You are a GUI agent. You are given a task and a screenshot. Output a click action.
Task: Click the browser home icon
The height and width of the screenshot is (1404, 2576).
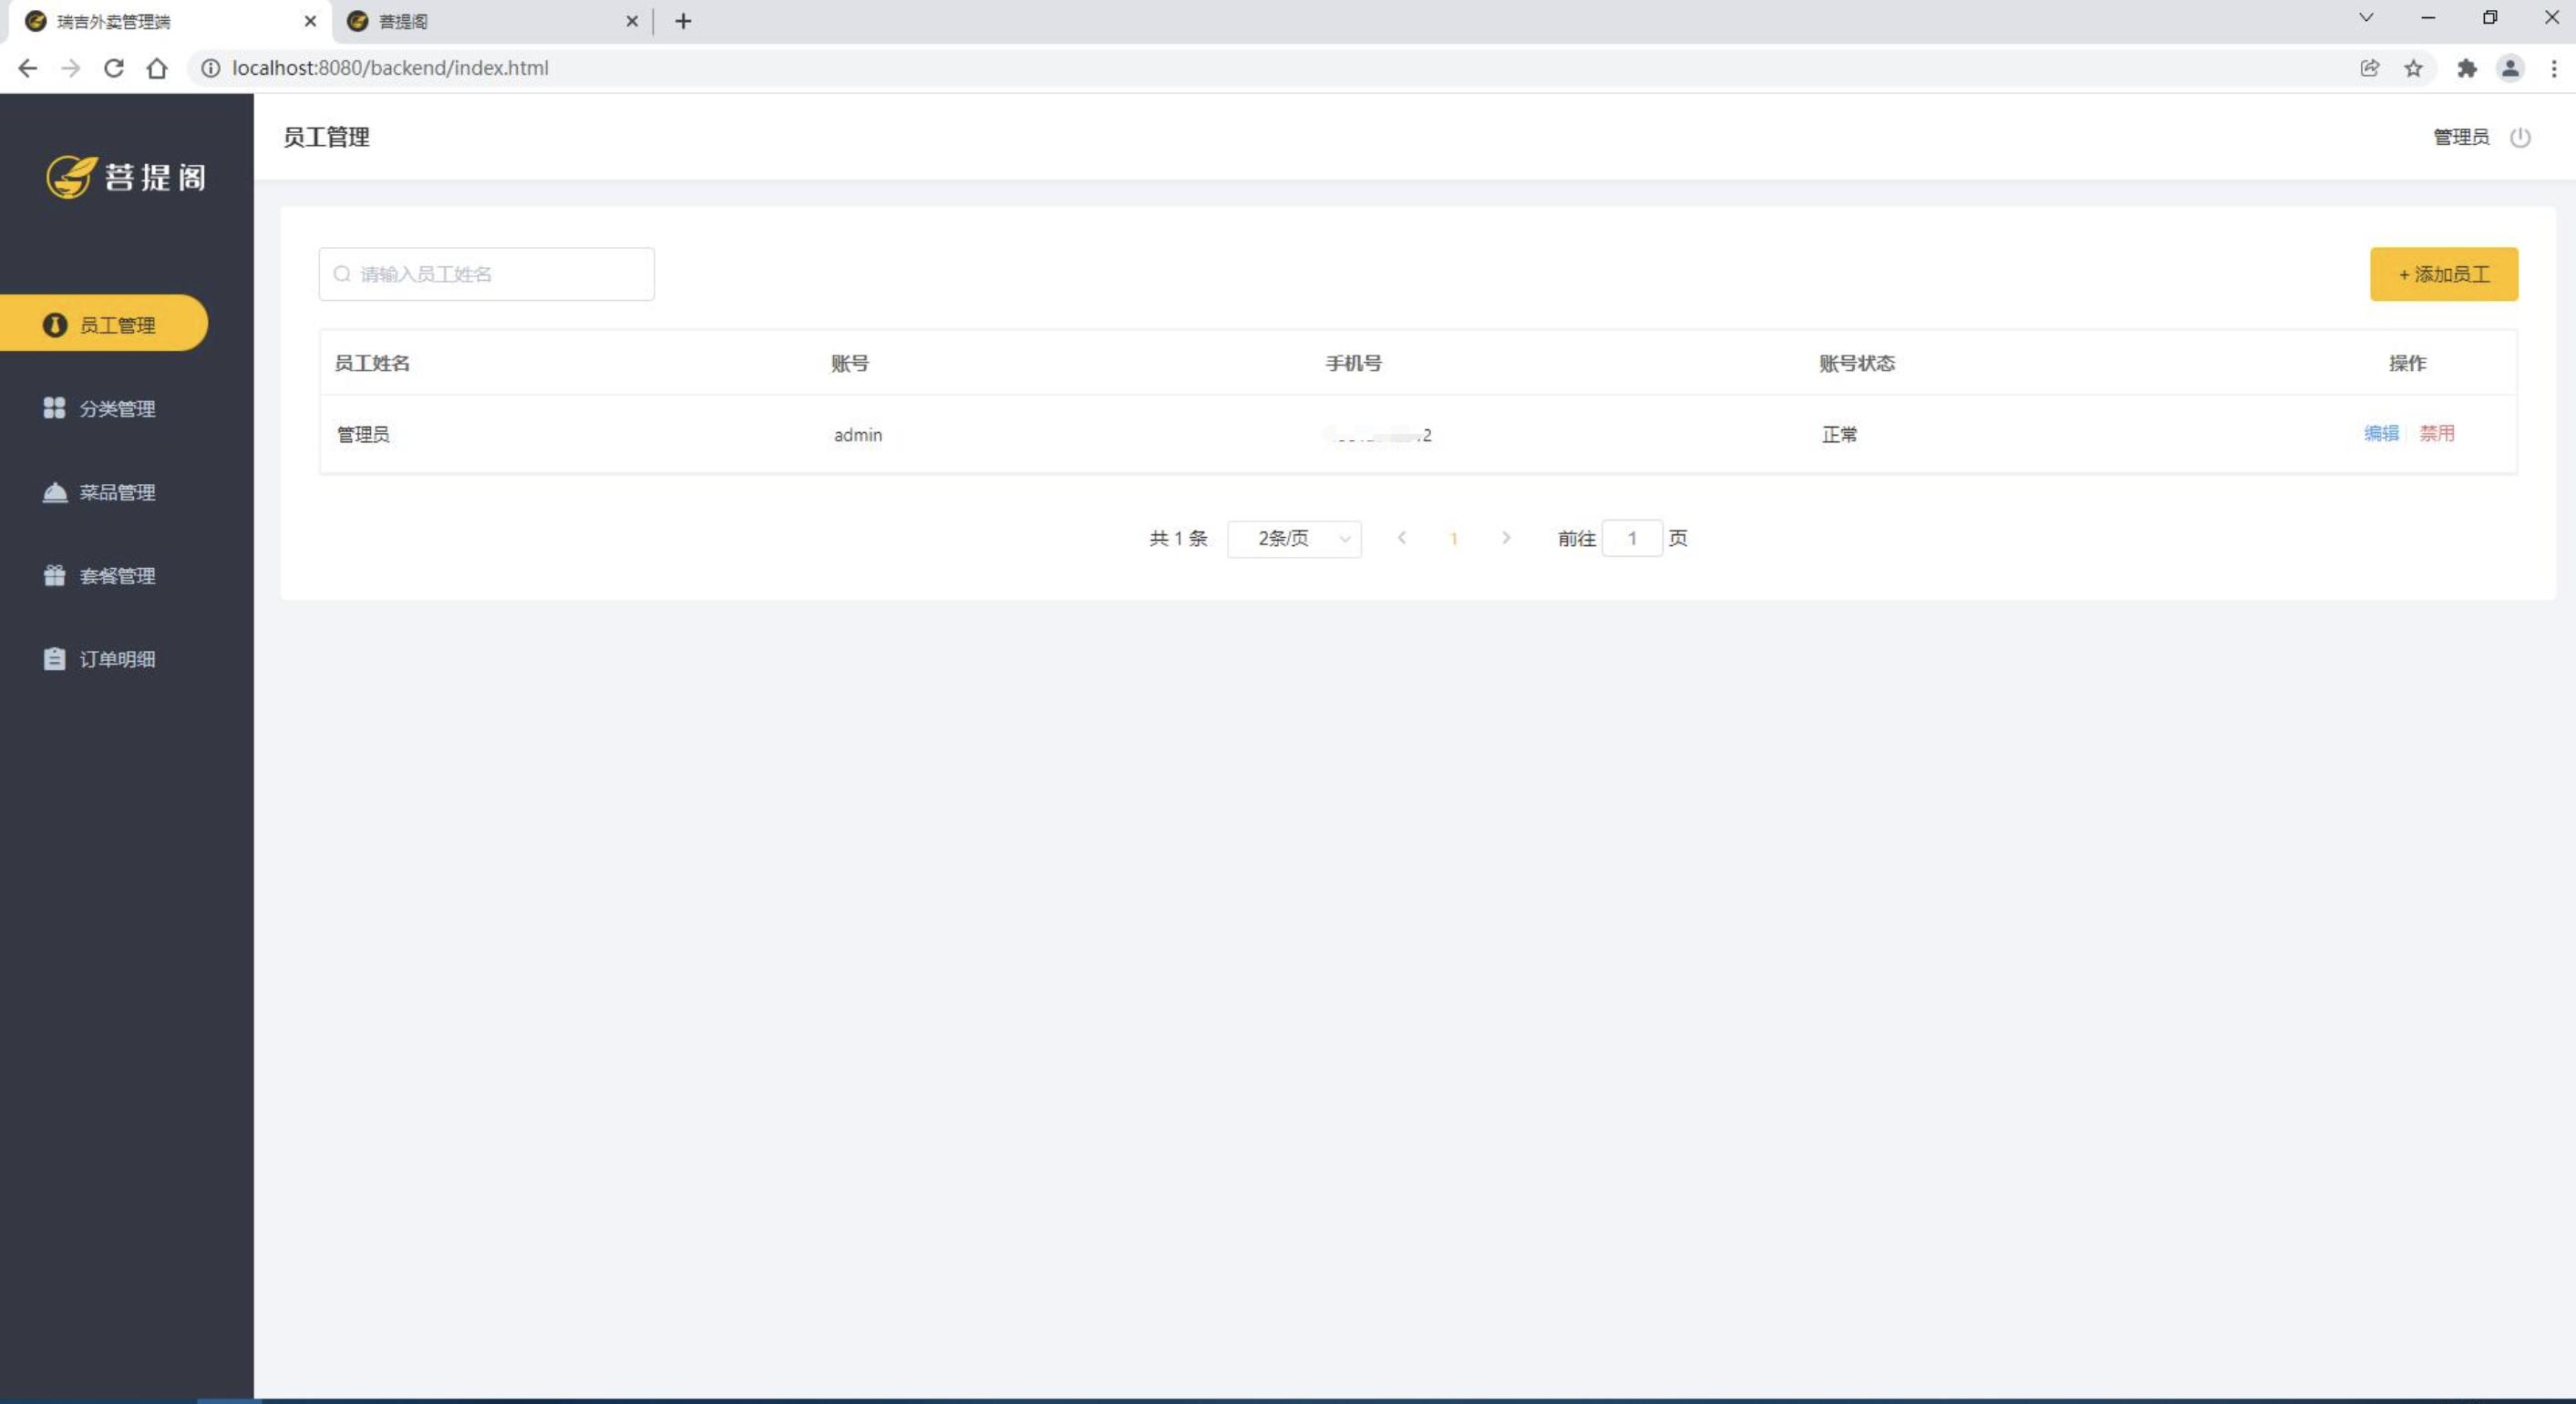click(157, 68)
